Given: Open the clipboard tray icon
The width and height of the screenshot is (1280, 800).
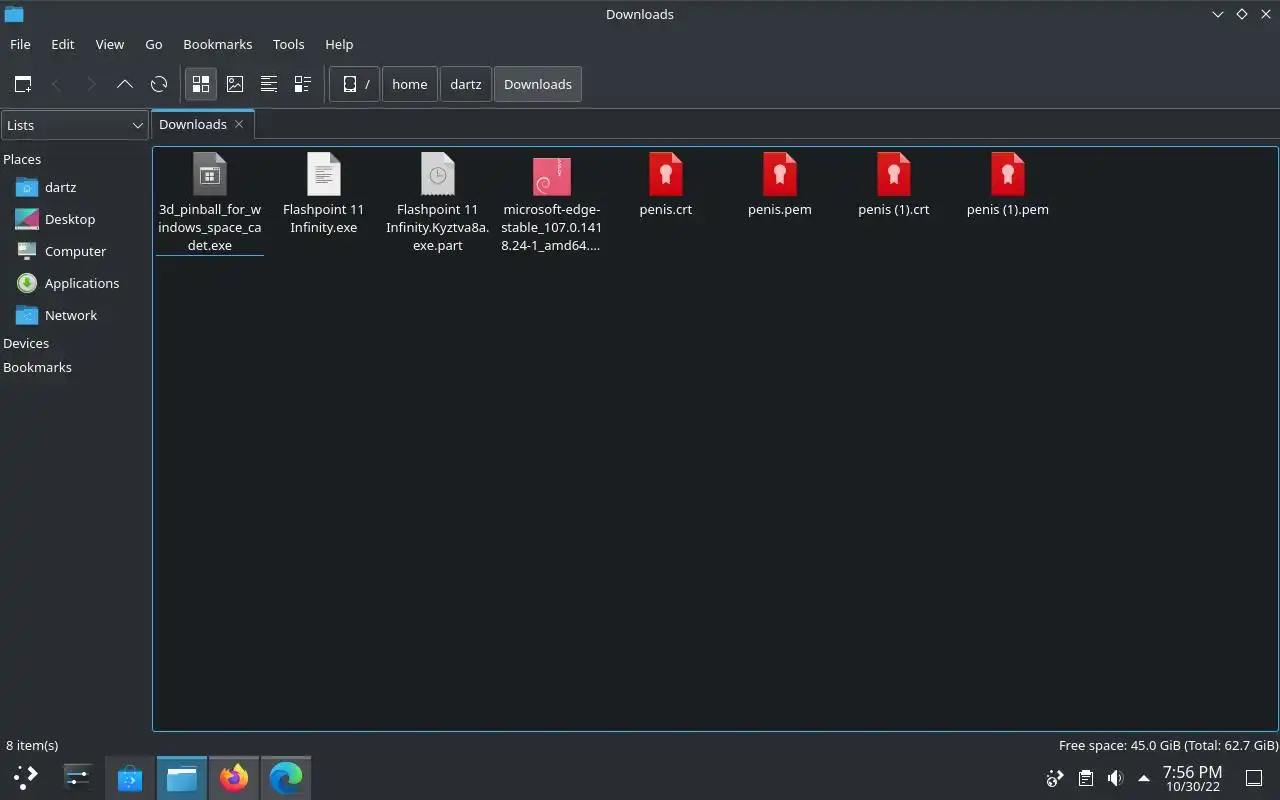Looking at the screenshot, I should 1086,778.
